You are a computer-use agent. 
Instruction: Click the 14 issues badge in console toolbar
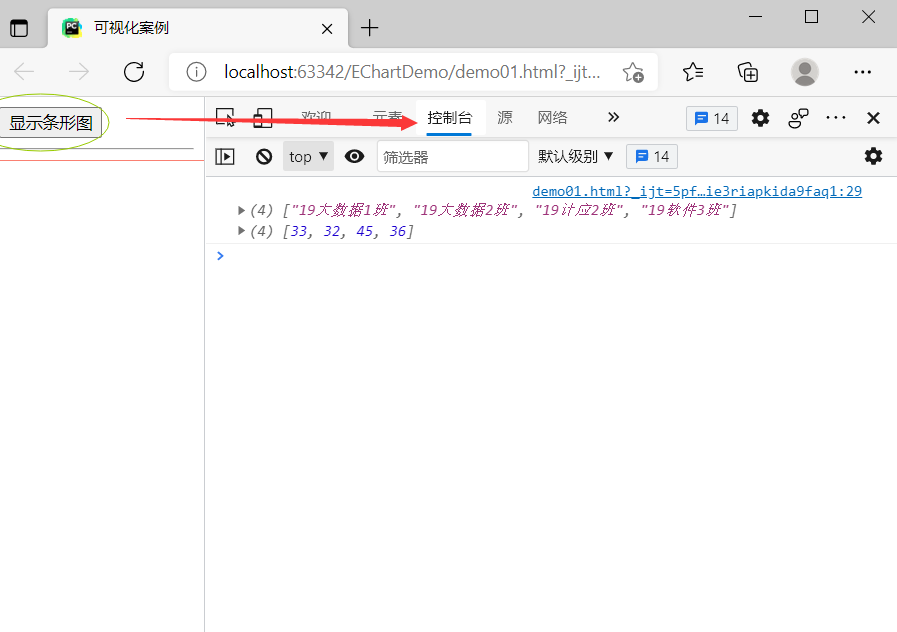coord(652,157)
